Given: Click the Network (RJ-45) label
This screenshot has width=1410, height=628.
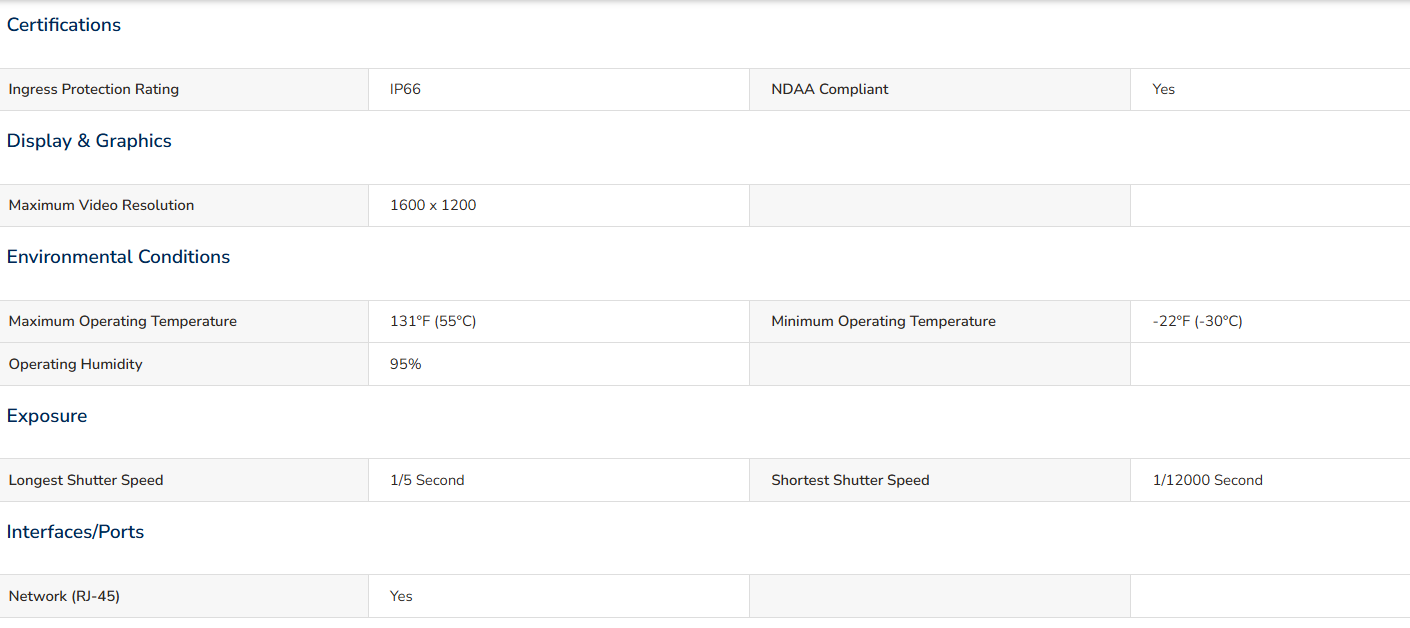Looking at the screenshot, I should 64,596.
